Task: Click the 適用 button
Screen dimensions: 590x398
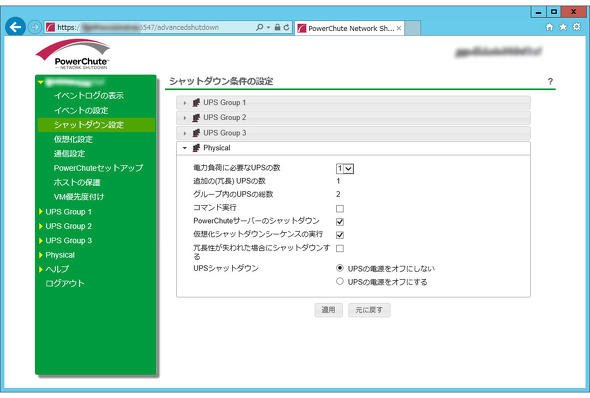Action: pyautogui.click(x=328, y=310)
